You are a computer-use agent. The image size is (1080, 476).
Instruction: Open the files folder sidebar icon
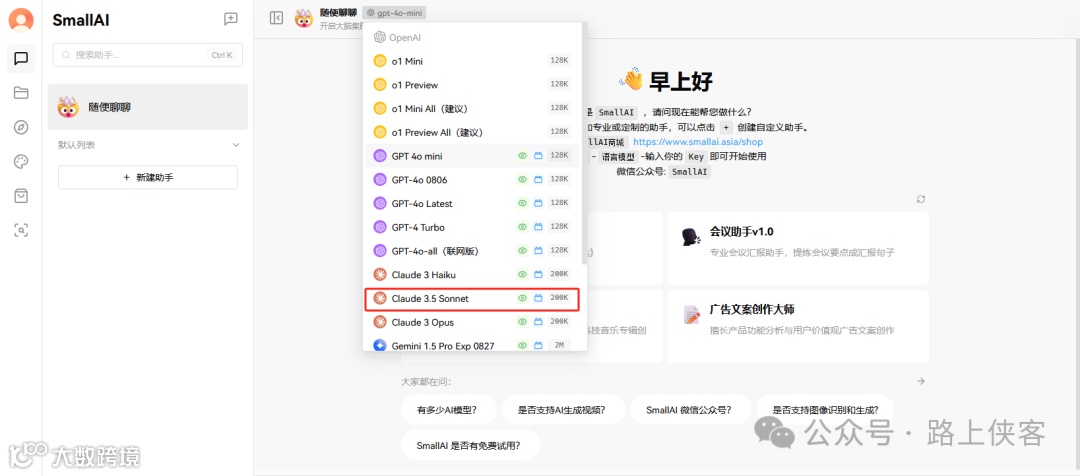21,93
